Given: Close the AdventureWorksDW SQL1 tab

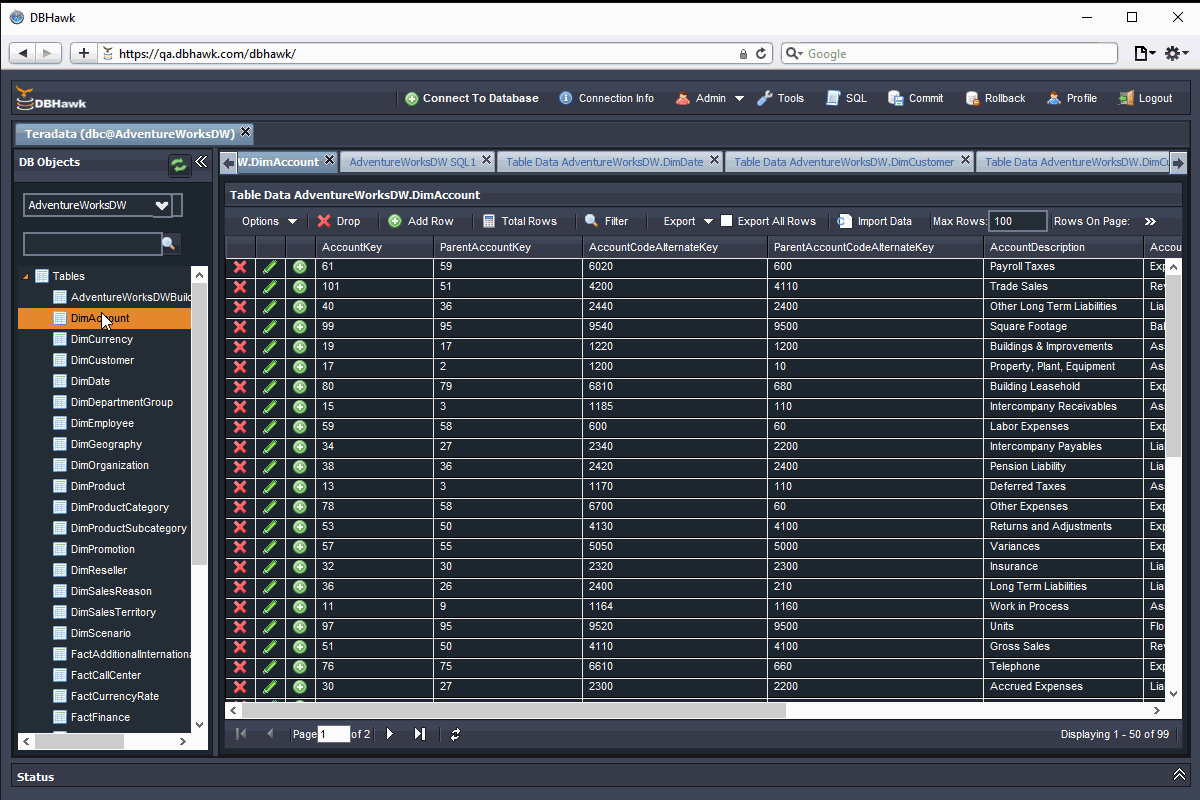Looking at the screenshot, I should [486, 160].
